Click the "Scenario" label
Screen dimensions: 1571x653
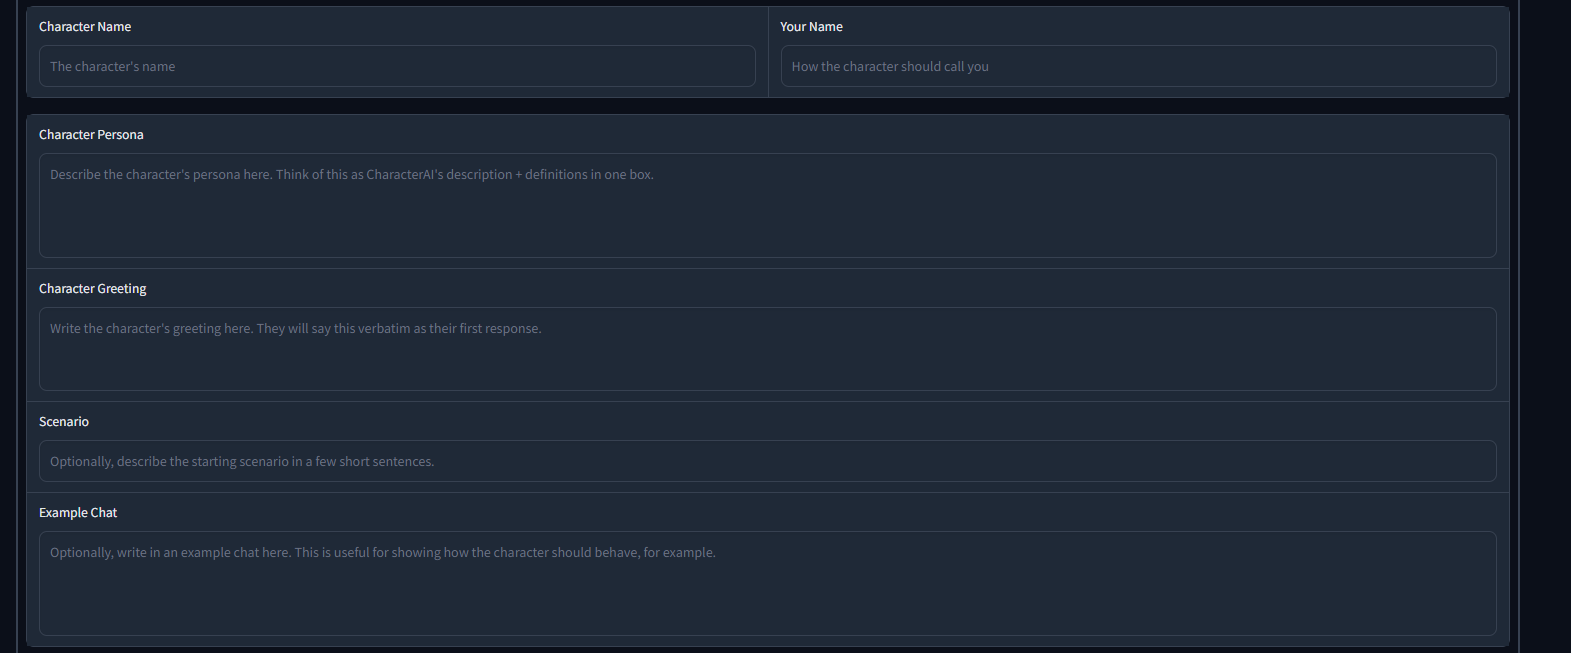pos(64,422)
